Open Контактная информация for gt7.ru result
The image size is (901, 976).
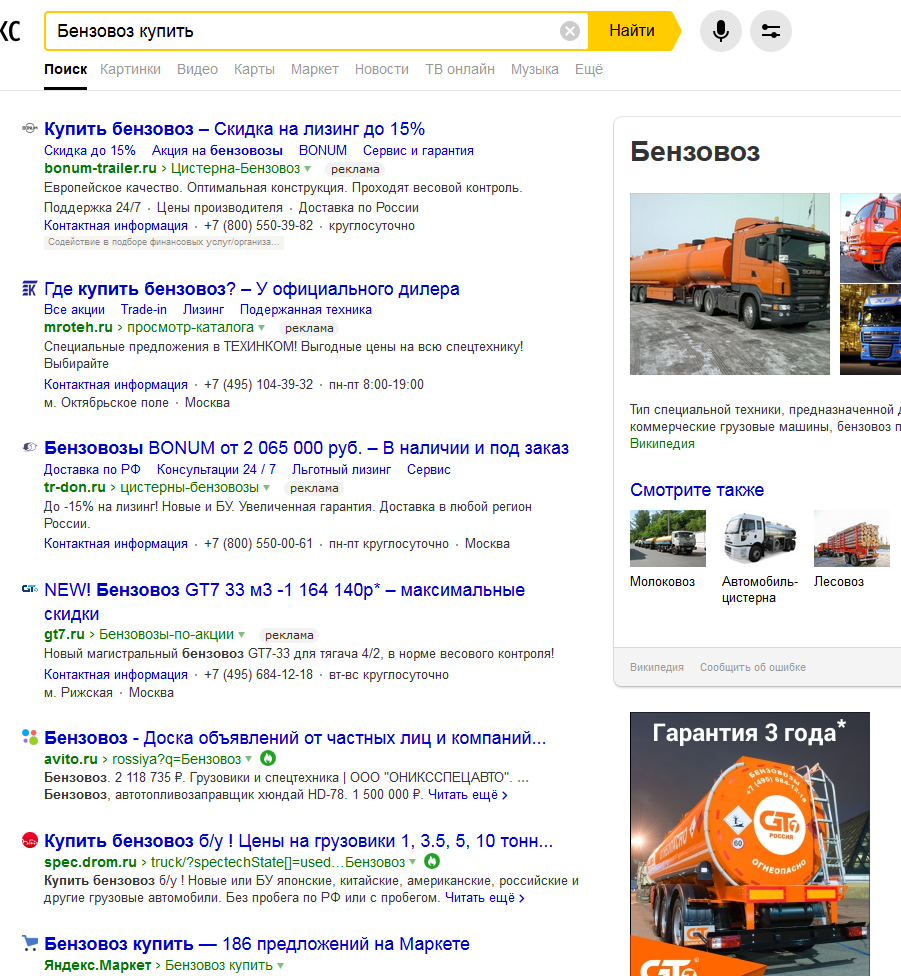click(116, 674)
